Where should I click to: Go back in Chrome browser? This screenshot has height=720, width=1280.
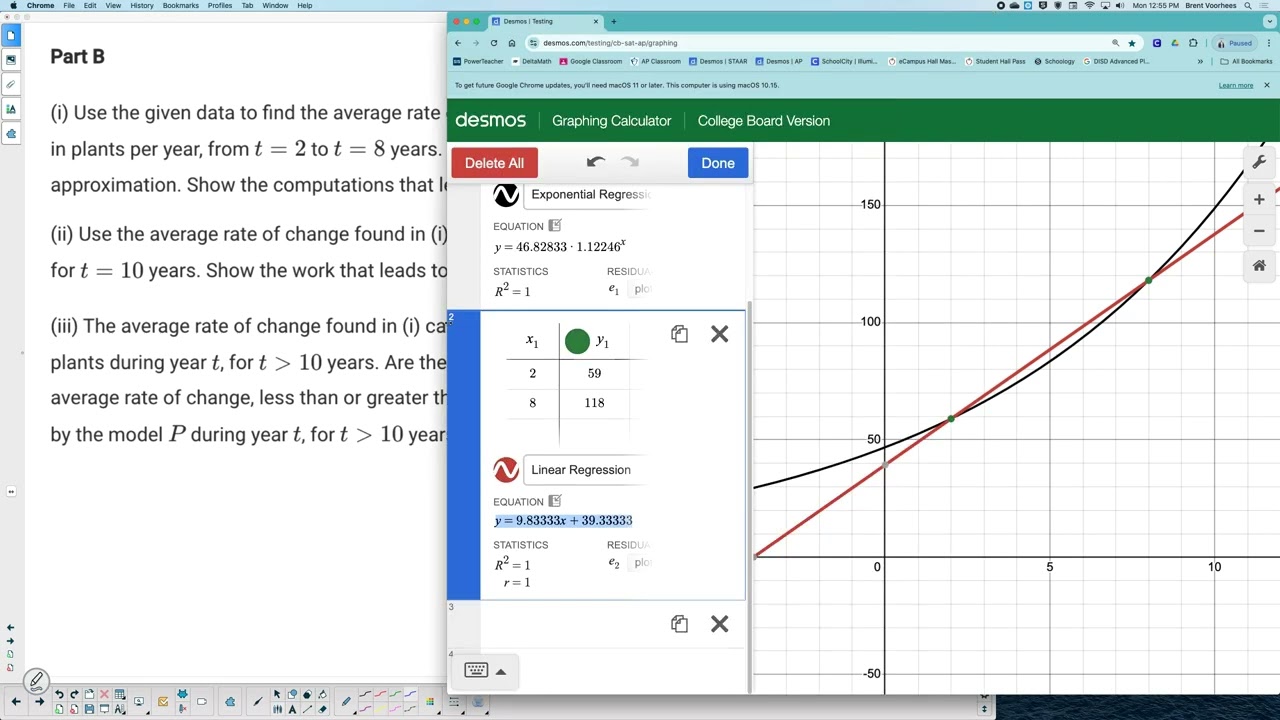point(458,43)
